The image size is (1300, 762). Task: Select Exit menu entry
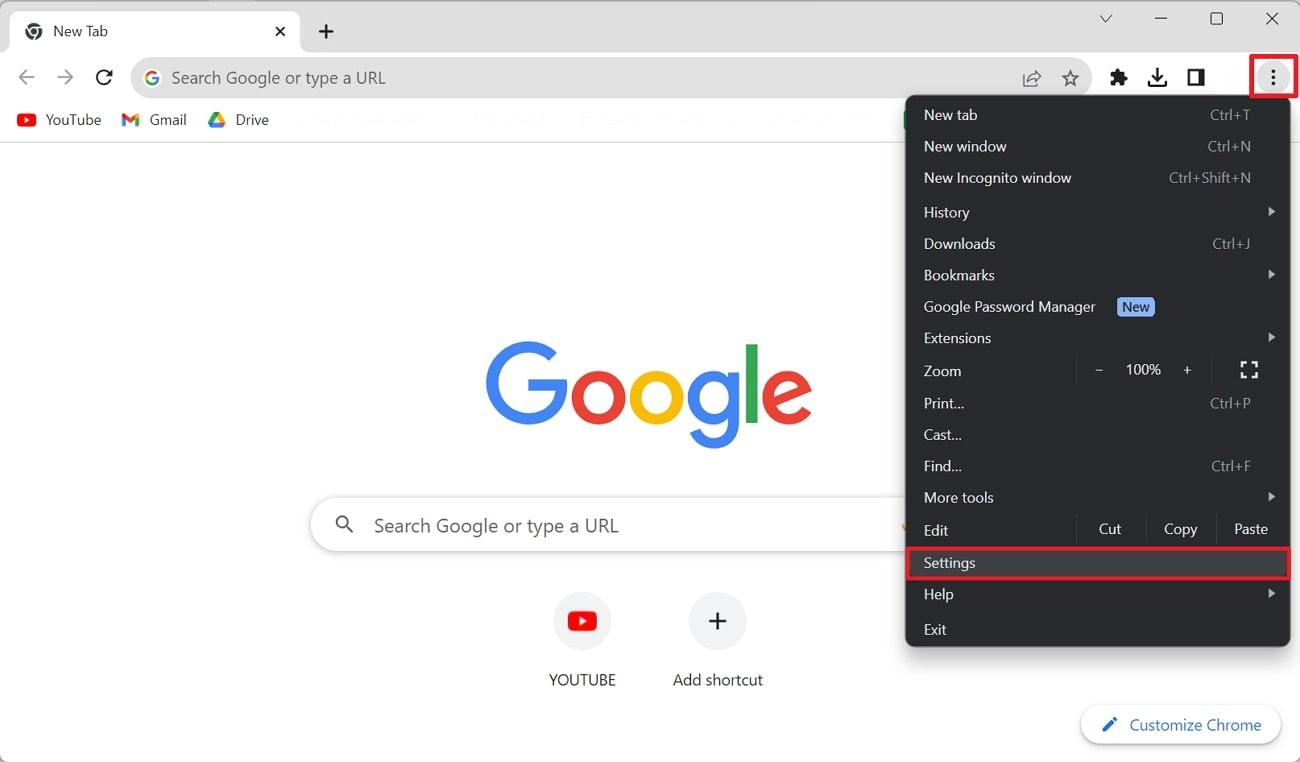click(1097, 630)
